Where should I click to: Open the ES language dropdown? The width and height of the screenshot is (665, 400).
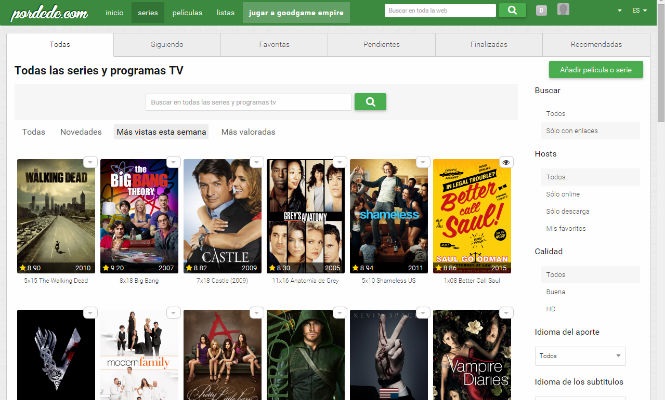[x=640, y=11]
